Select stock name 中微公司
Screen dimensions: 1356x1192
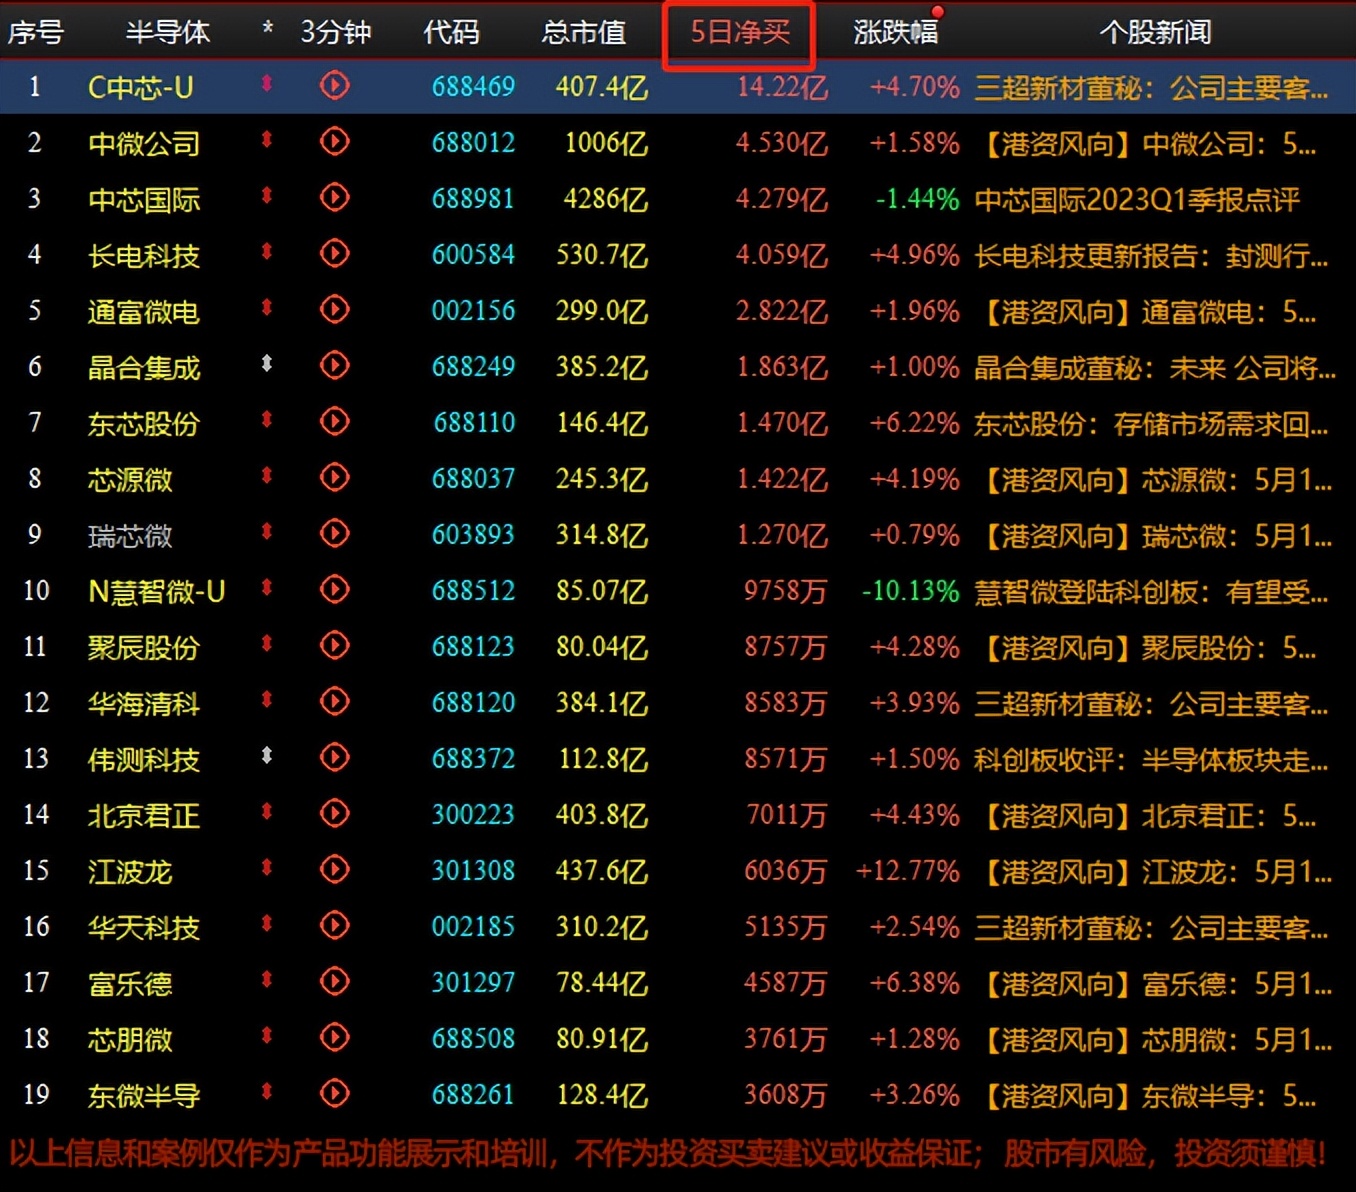pos(144,144)
